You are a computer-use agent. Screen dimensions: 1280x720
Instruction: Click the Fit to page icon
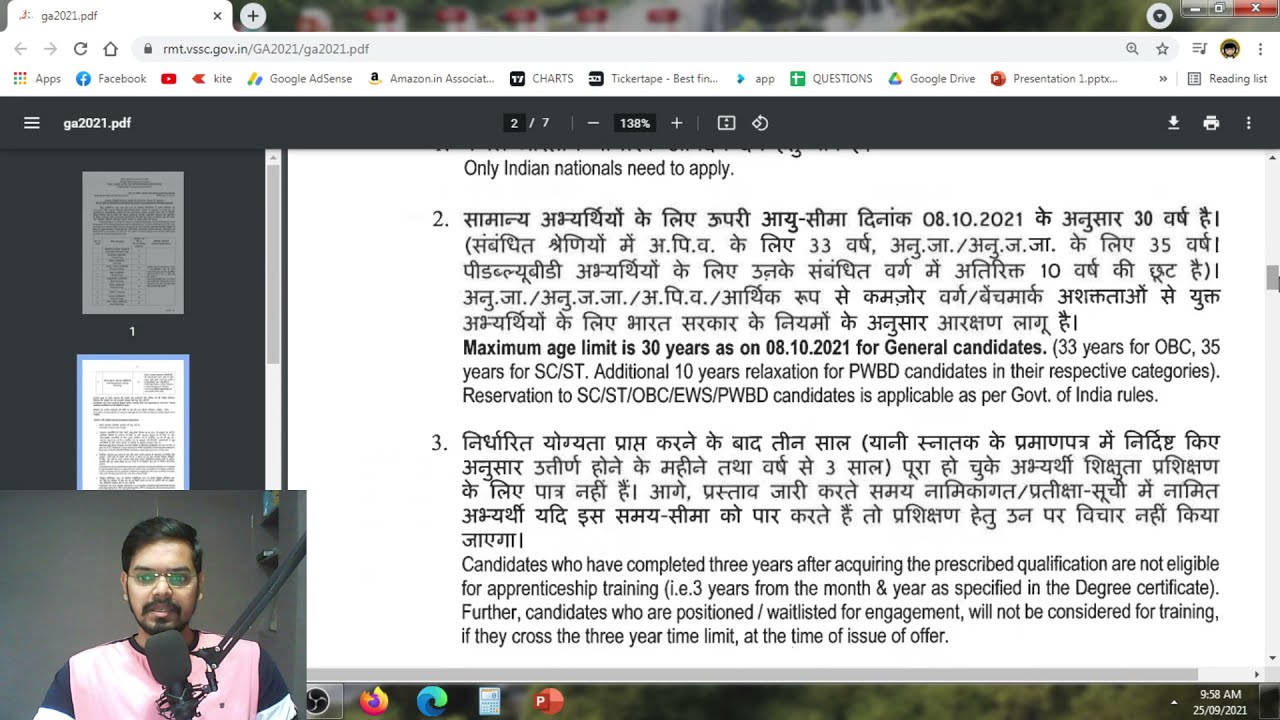pos(727,123)
